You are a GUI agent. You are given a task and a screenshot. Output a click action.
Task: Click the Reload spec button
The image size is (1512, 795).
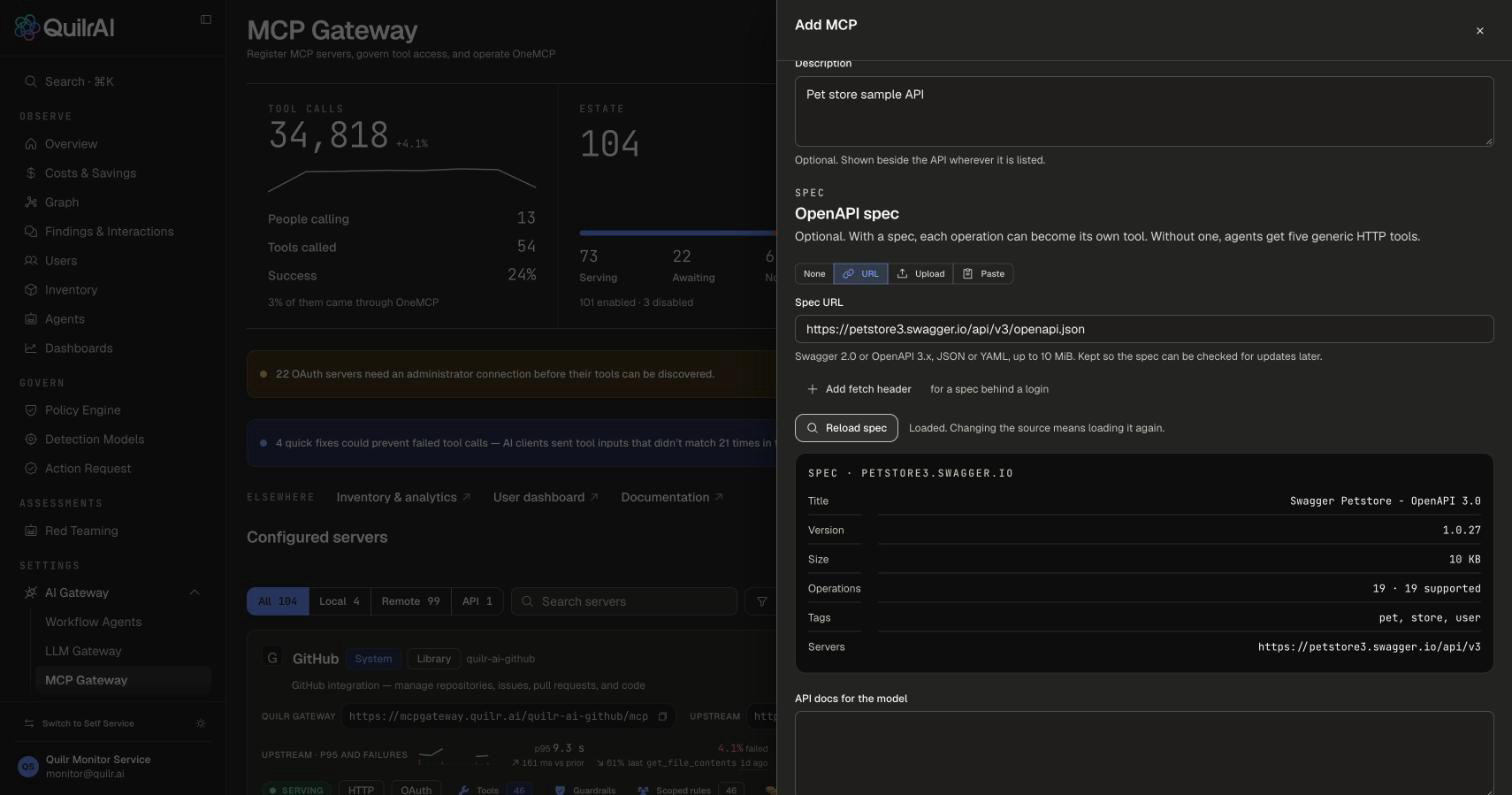click(846, 428)
